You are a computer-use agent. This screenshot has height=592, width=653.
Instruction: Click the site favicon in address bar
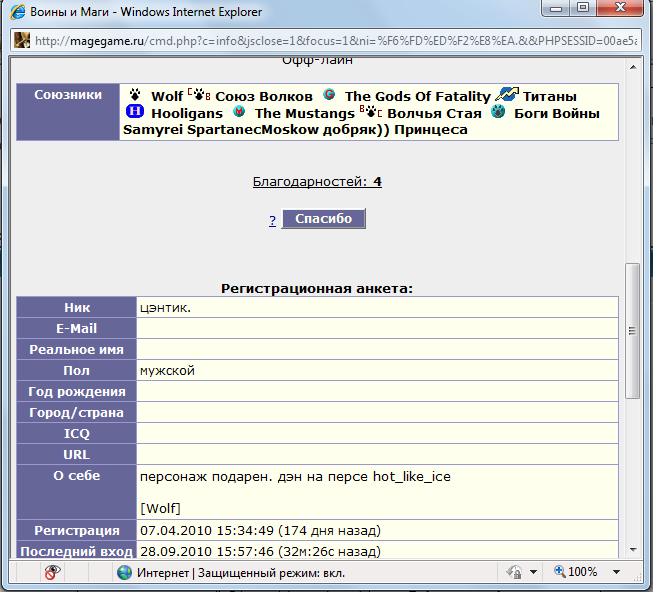click(22, 40)
